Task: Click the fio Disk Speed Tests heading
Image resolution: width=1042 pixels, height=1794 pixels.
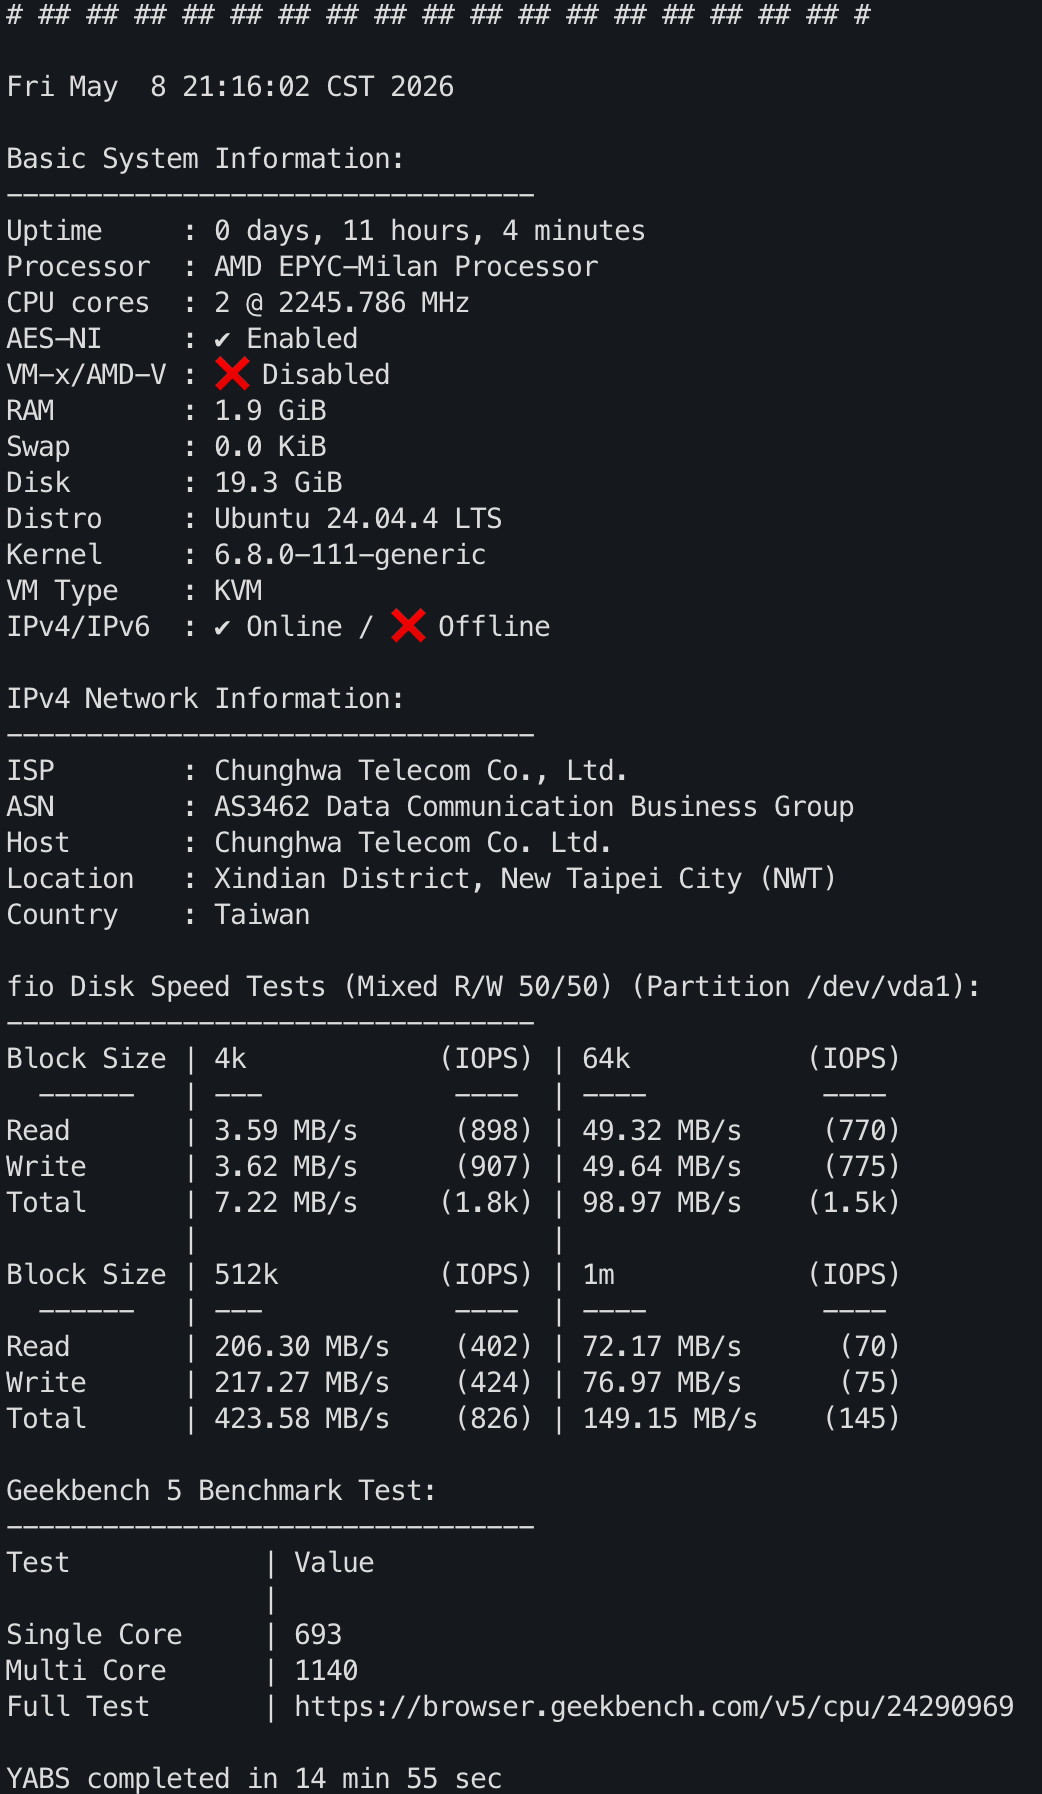Action: [494, 987]
